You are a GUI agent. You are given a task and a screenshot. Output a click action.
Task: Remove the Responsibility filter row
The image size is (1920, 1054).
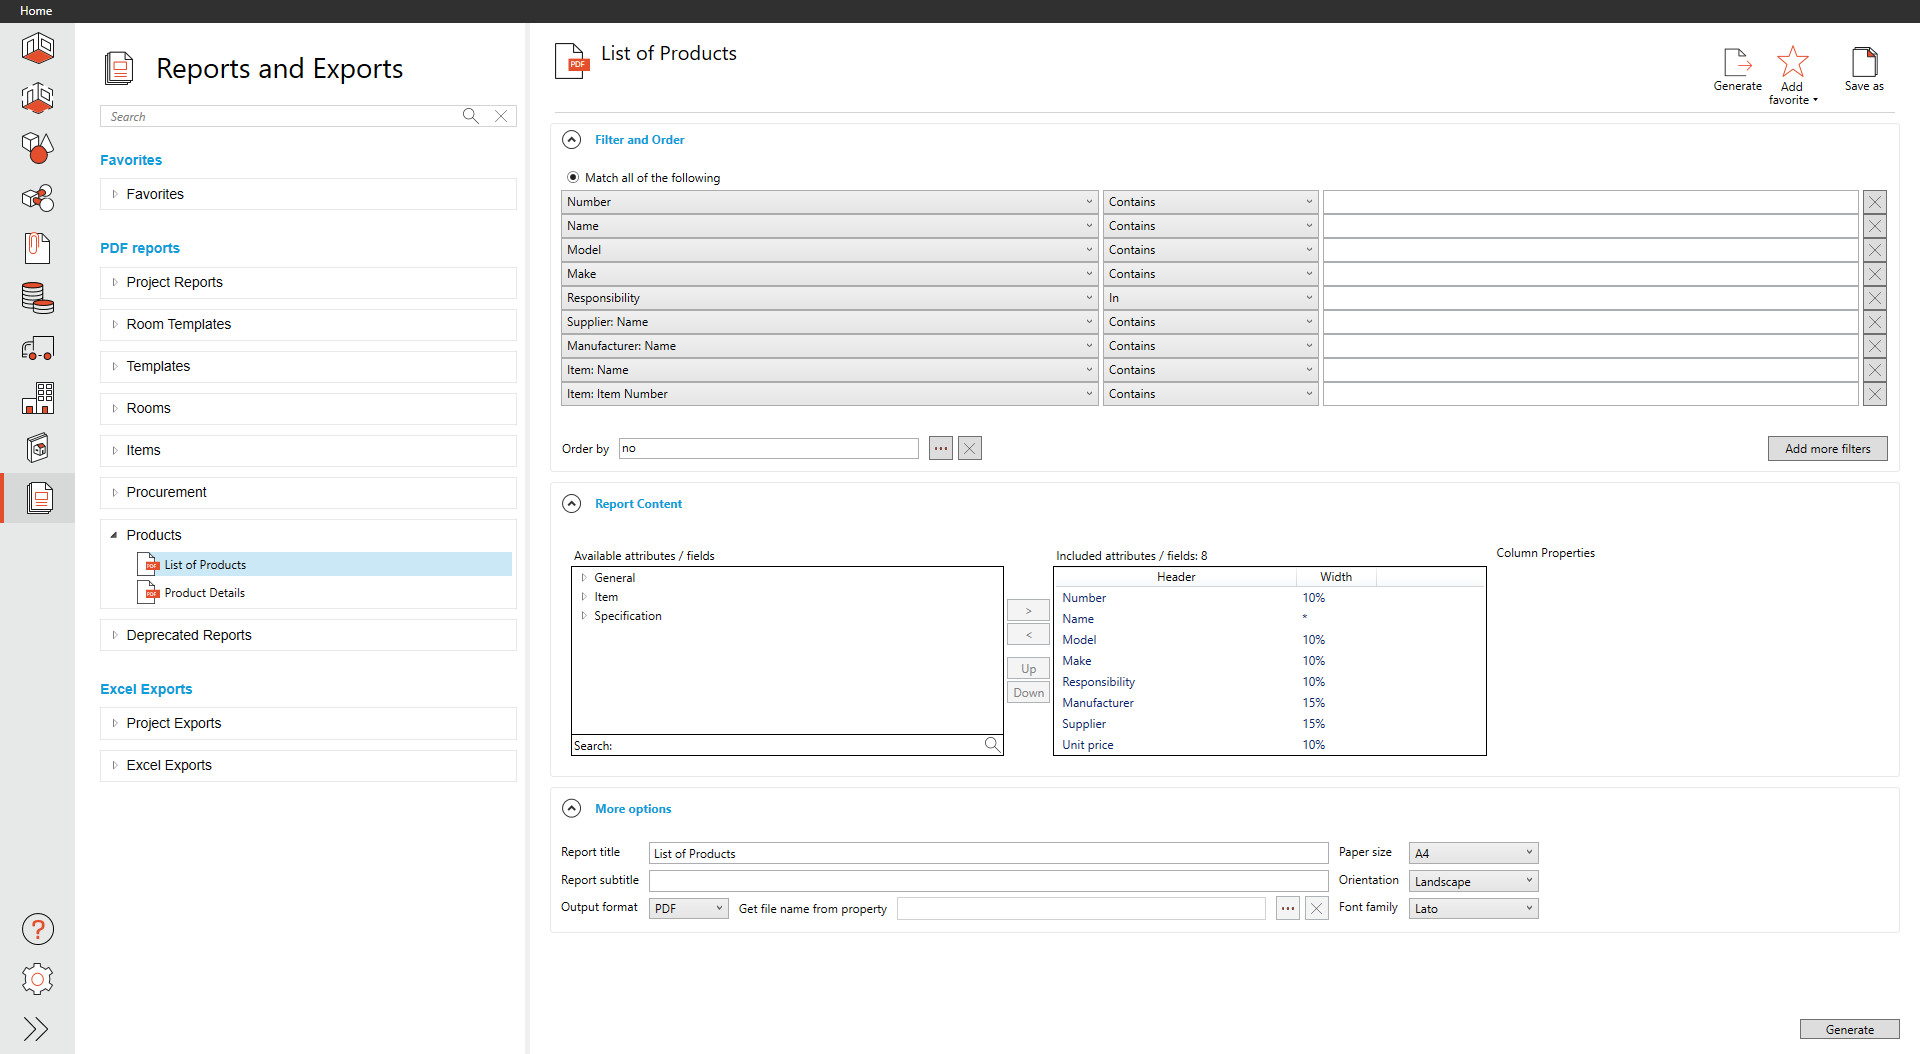1875,298
